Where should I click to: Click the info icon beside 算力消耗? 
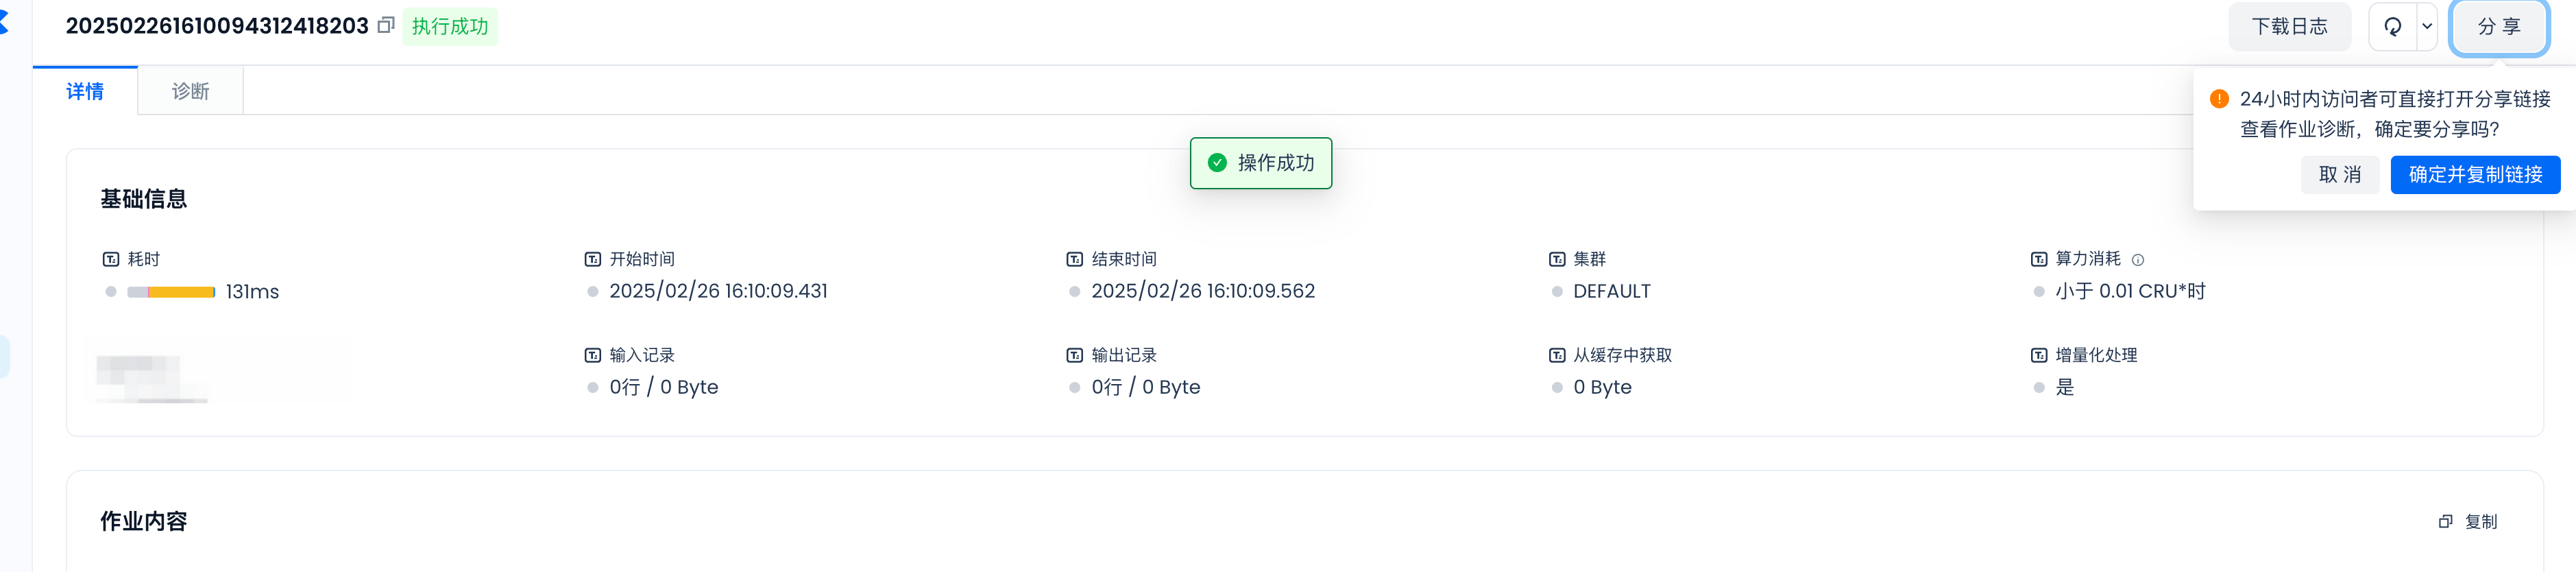coord(2138,260)
